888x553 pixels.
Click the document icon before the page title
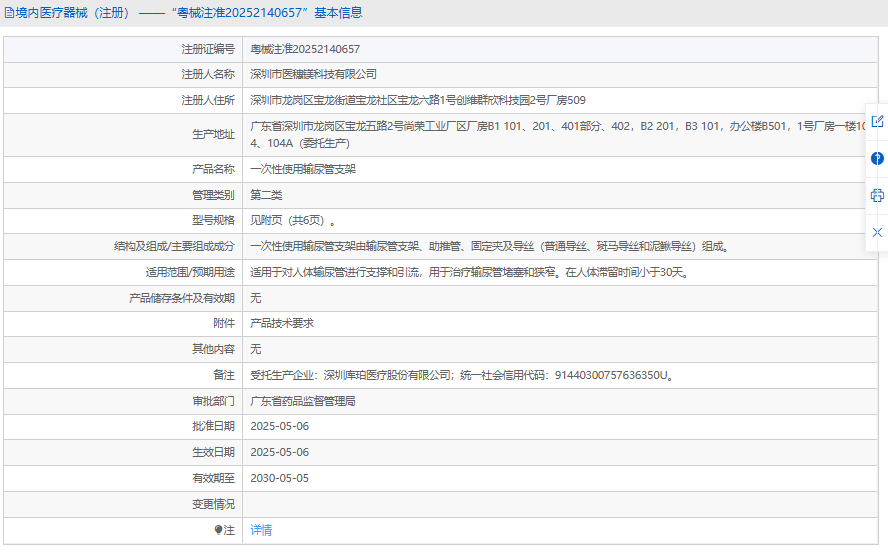(9, 12)
